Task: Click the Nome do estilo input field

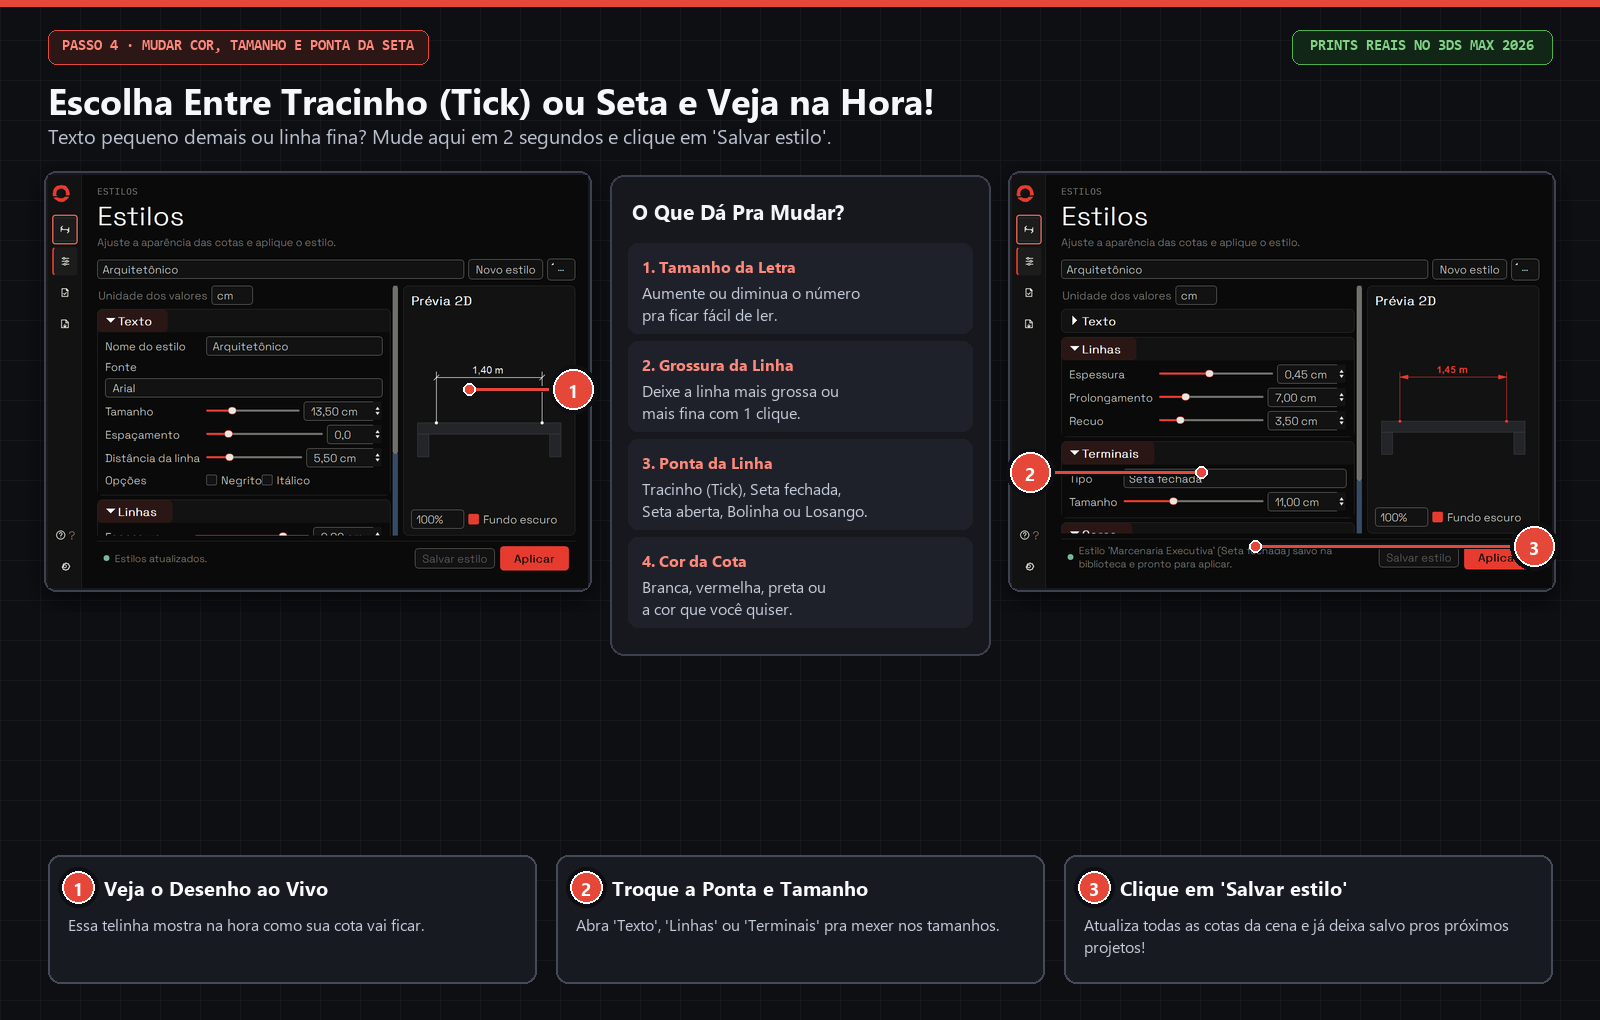Action: coord(294,346)
